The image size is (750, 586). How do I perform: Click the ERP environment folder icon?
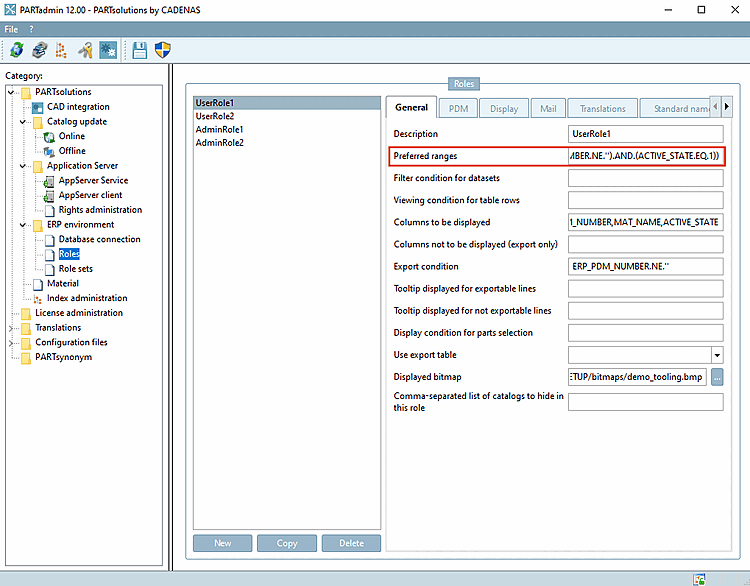pyautogui.click(x=38, y=225)
